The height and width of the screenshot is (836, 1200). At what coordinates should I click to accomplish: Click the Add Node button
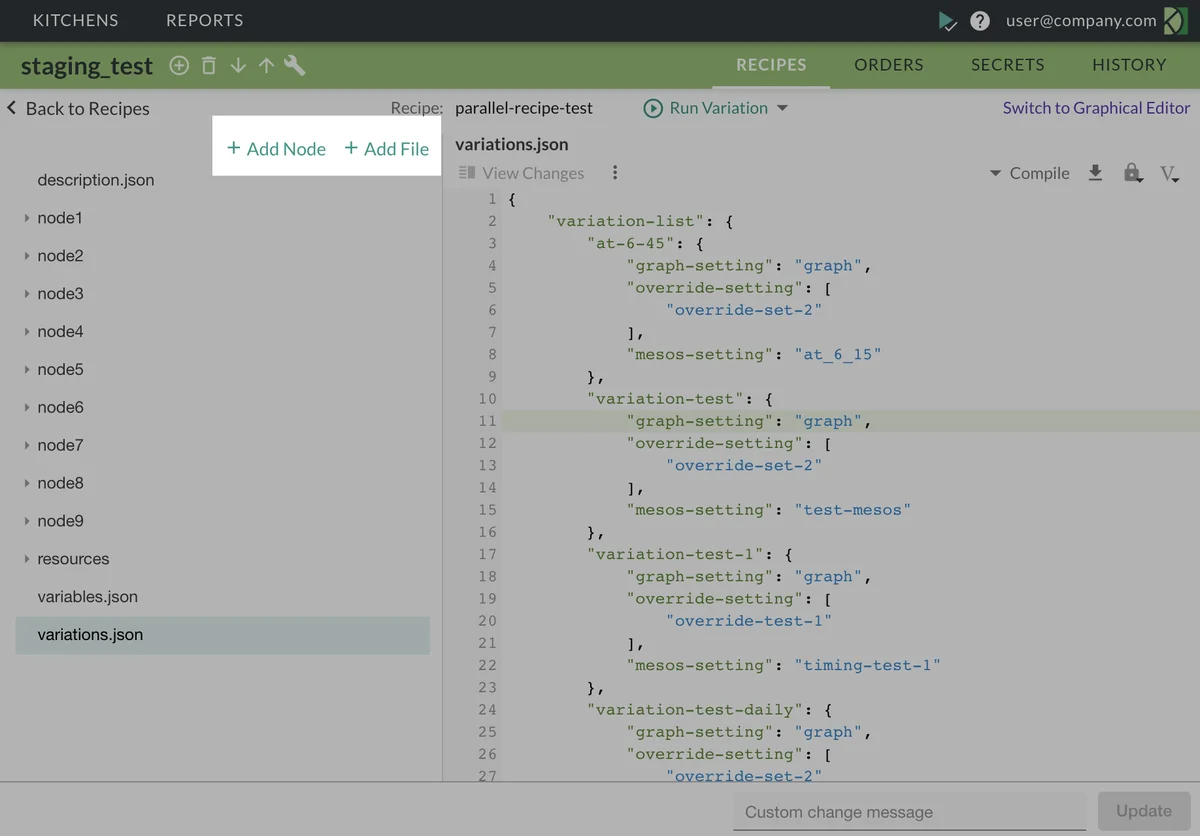point(276,149)
